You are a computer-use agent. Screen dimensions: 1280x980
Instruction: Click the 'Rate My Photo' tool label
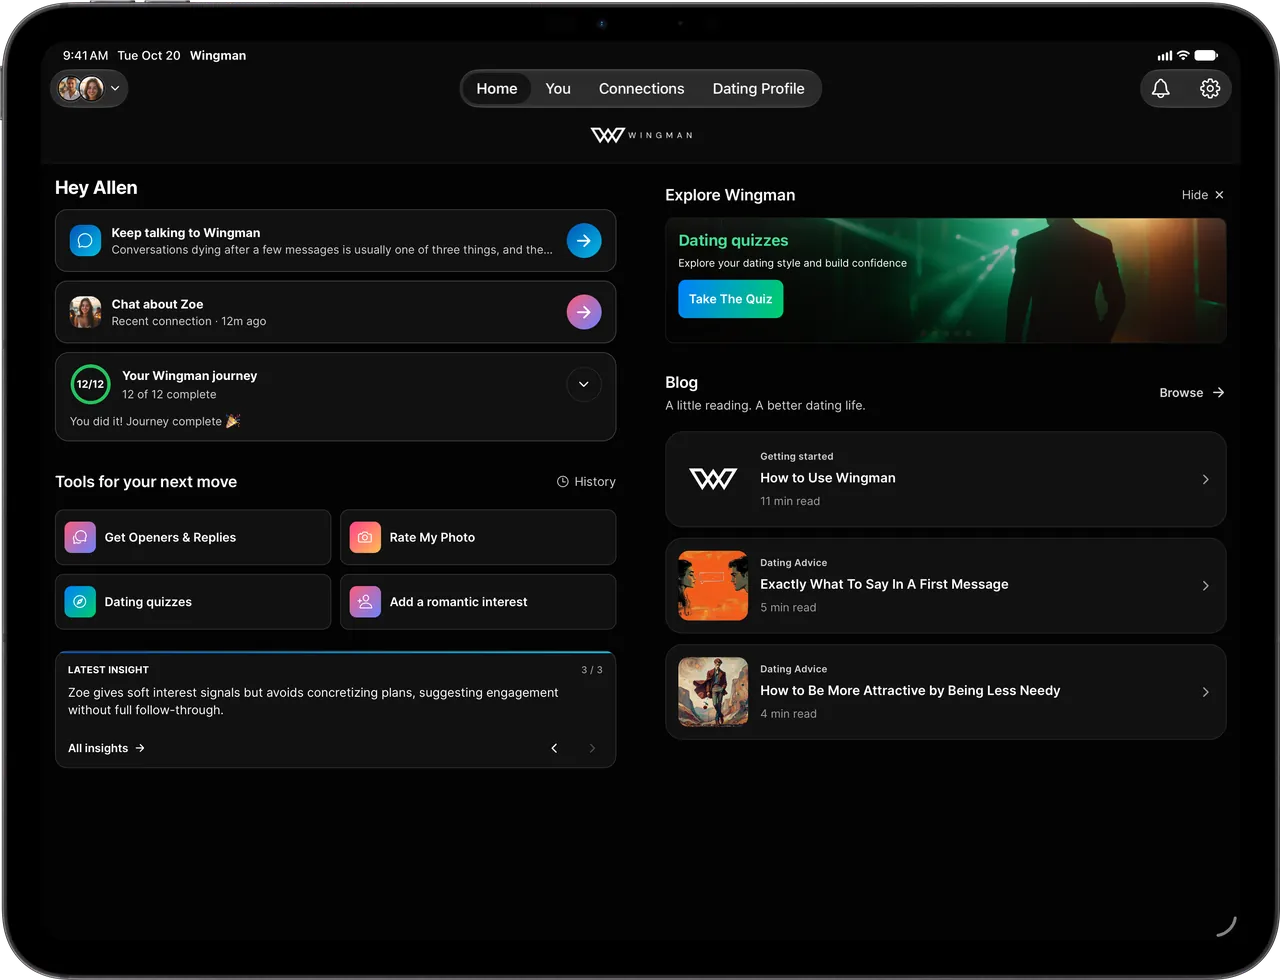[x=432, y=537]
